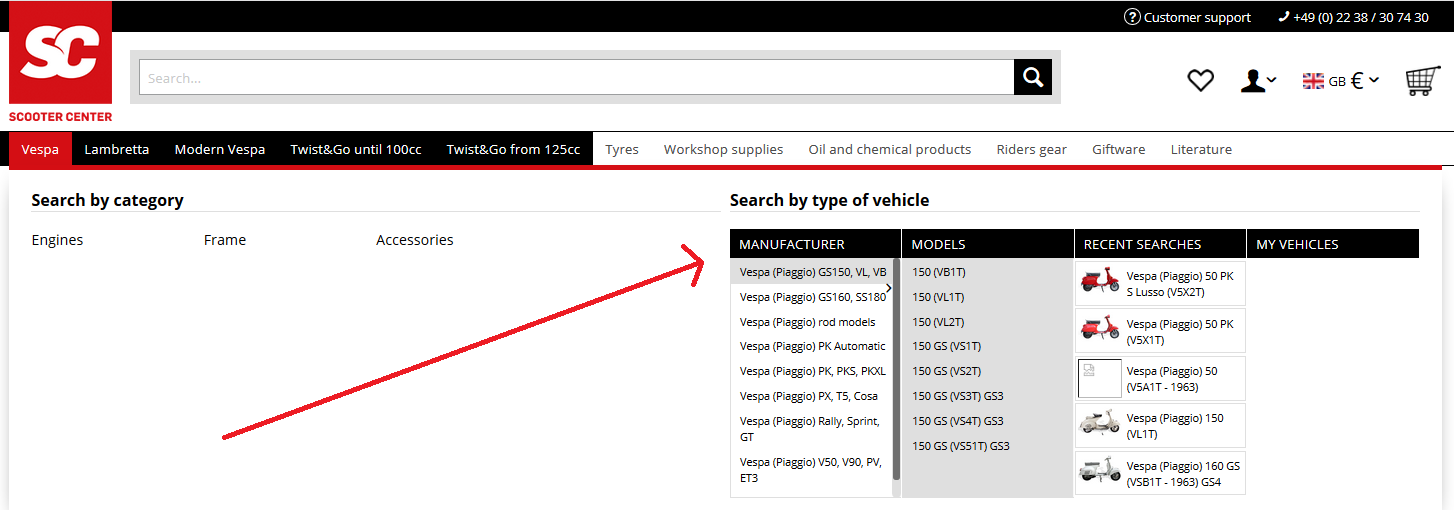Open the Accessories category
Image resolution: width=1454 pixels, height=510 pixels.
(x=415, y=240)
